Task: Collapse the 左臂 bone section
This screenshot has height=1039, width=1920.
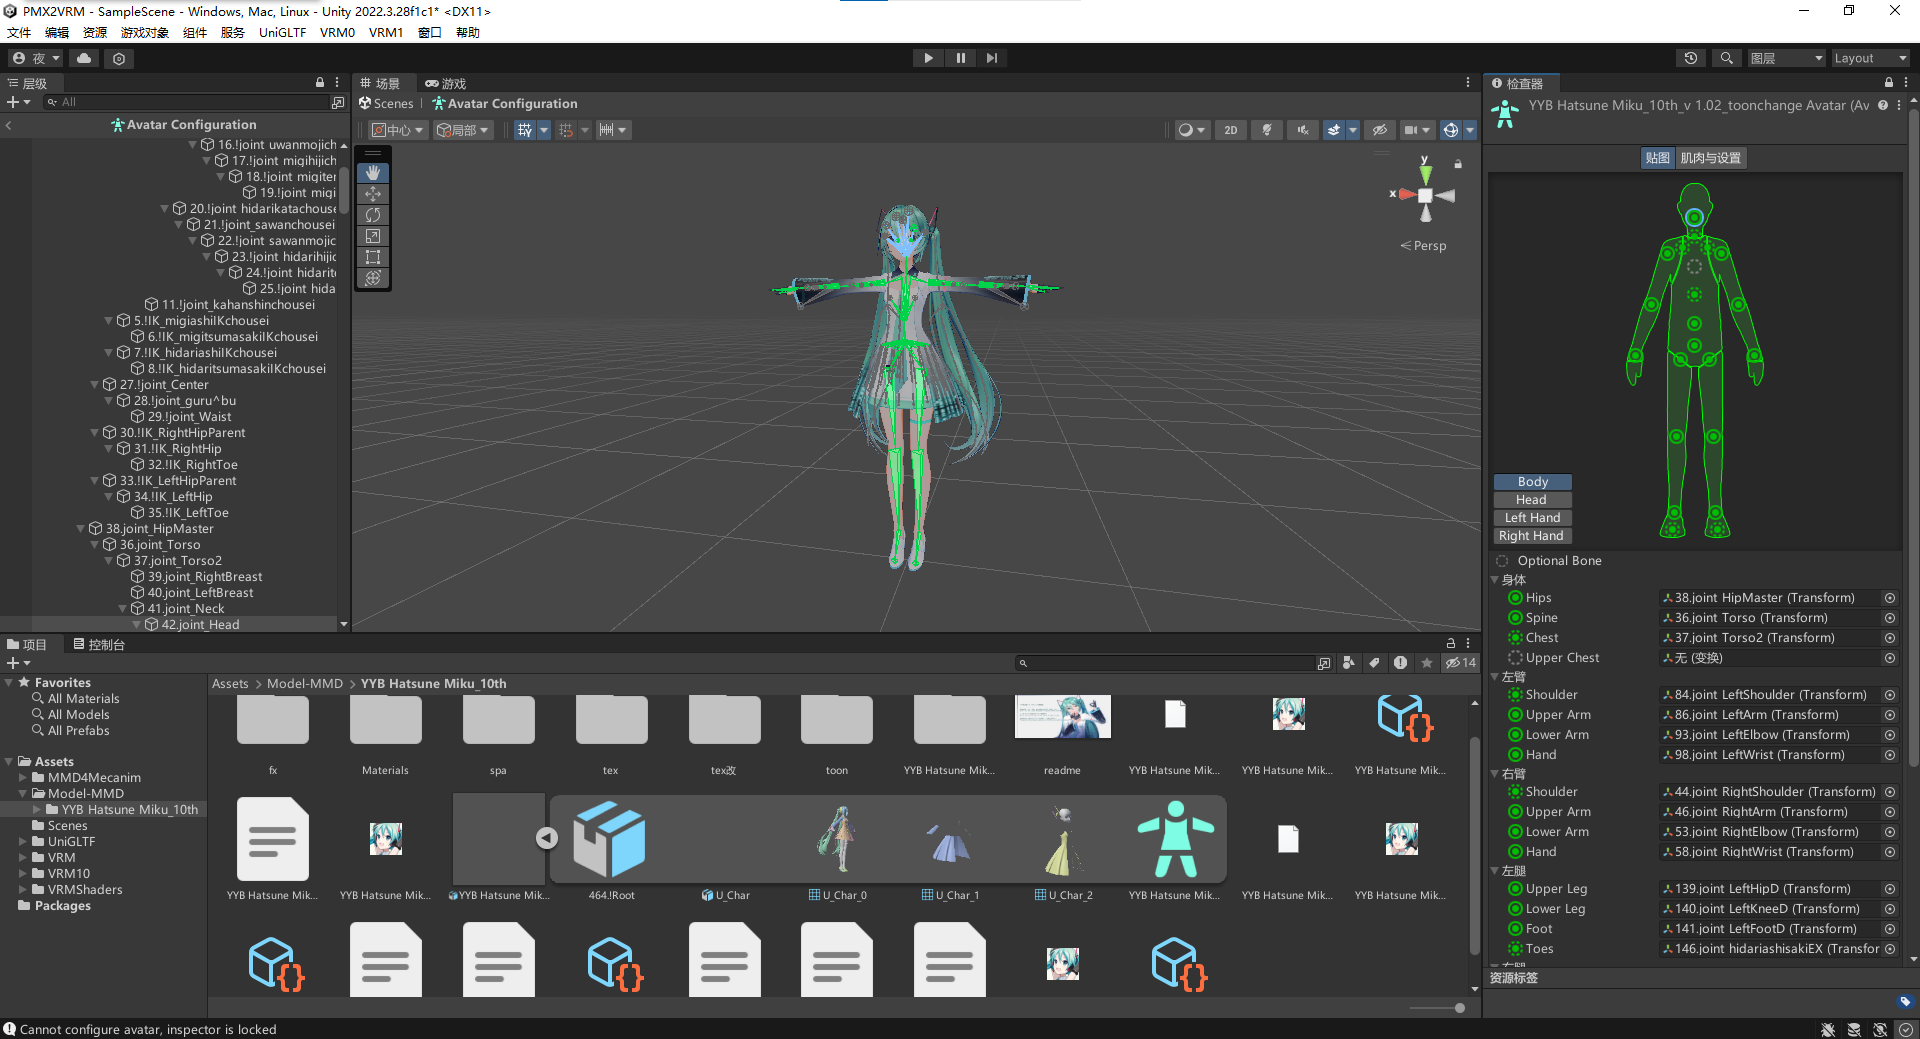Action: click(1496, 677)
